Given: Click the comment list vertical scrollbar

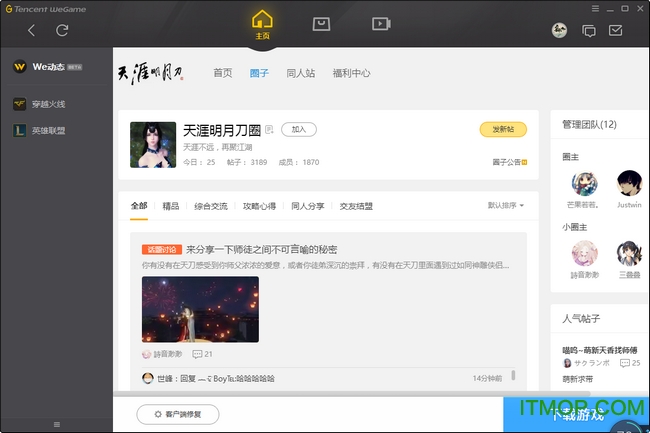Looking at the screenshot, I should click(x=513, y=375).
